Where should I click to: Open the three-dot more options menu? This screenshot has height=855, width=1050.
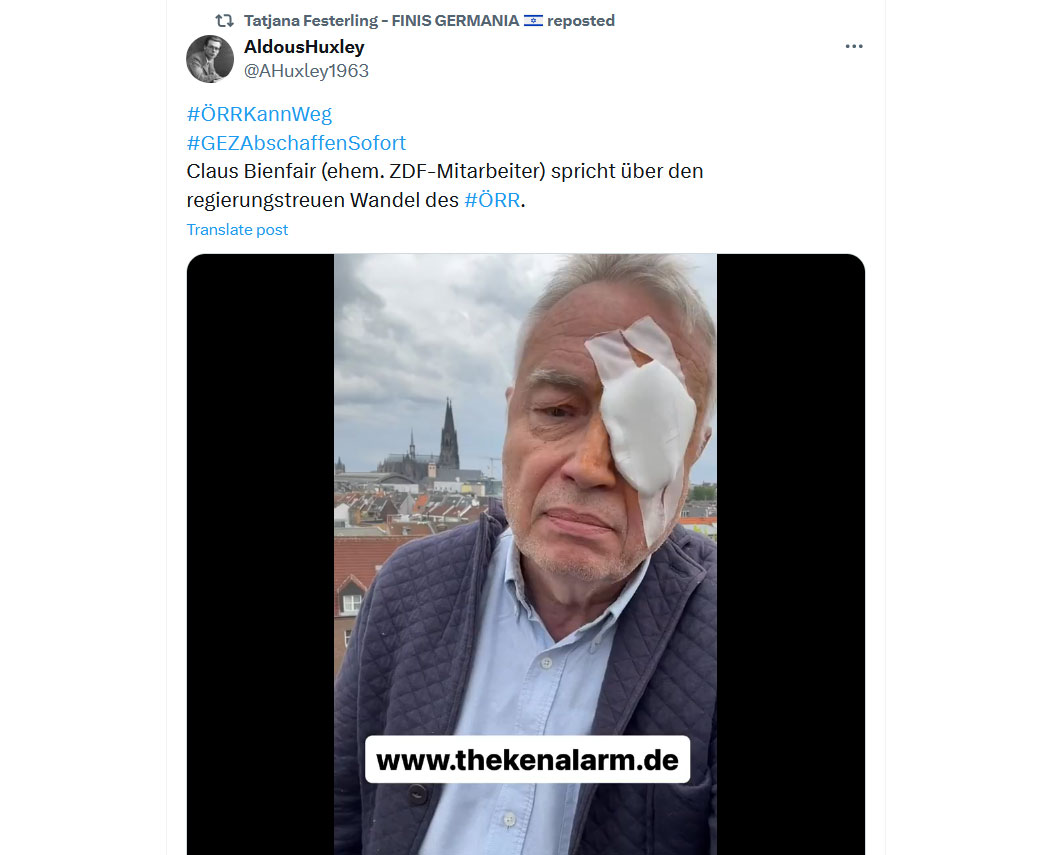pos(854,46)
